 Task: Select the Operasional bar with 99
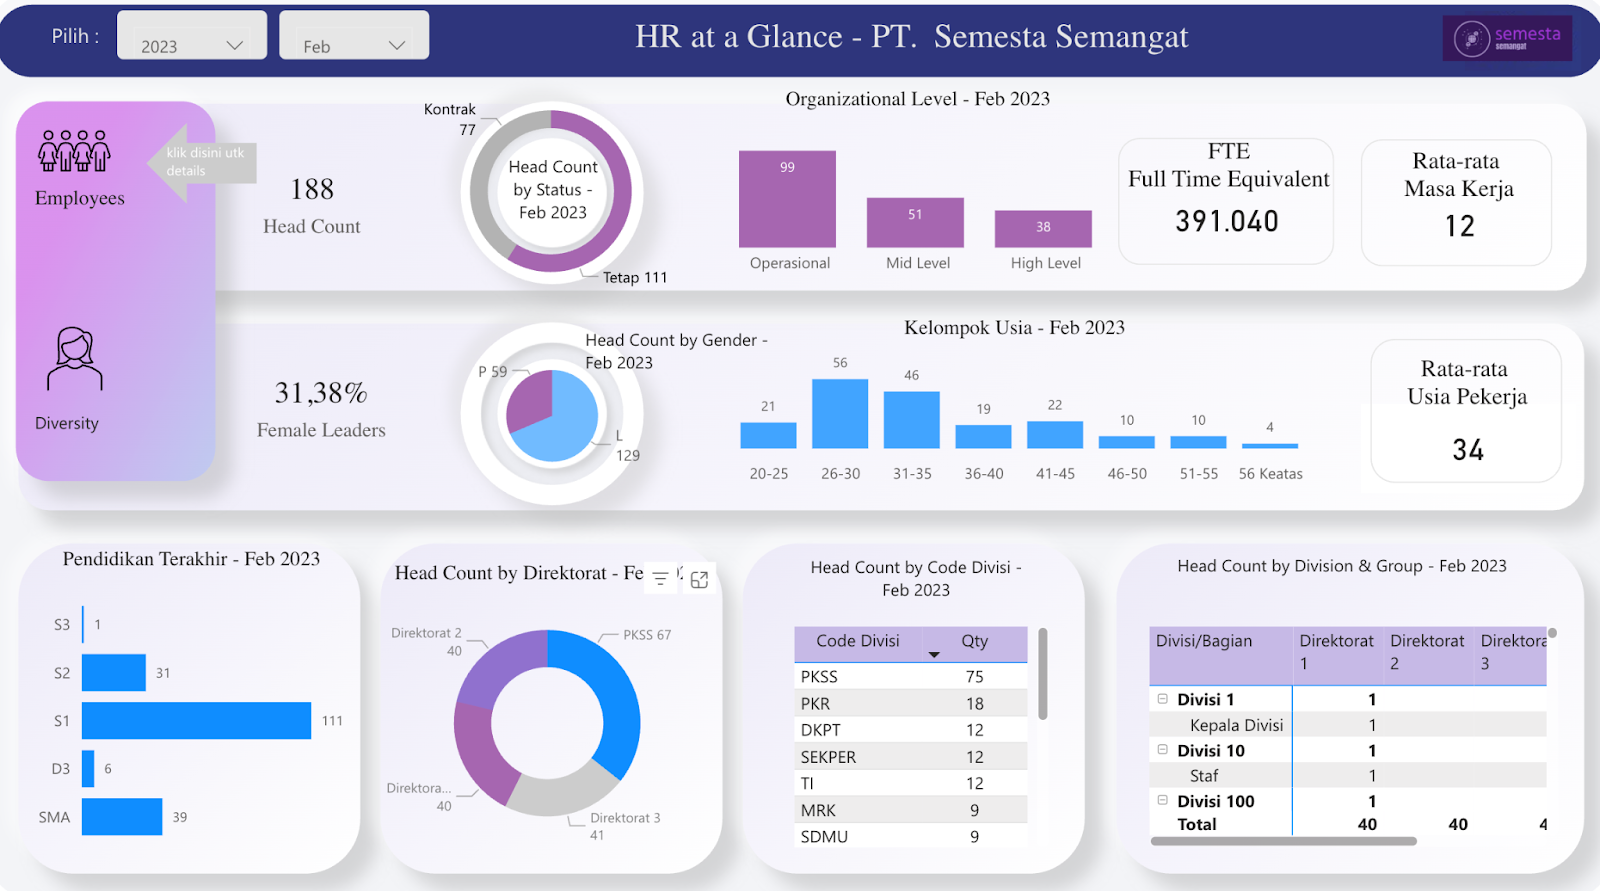pos(787,199)
